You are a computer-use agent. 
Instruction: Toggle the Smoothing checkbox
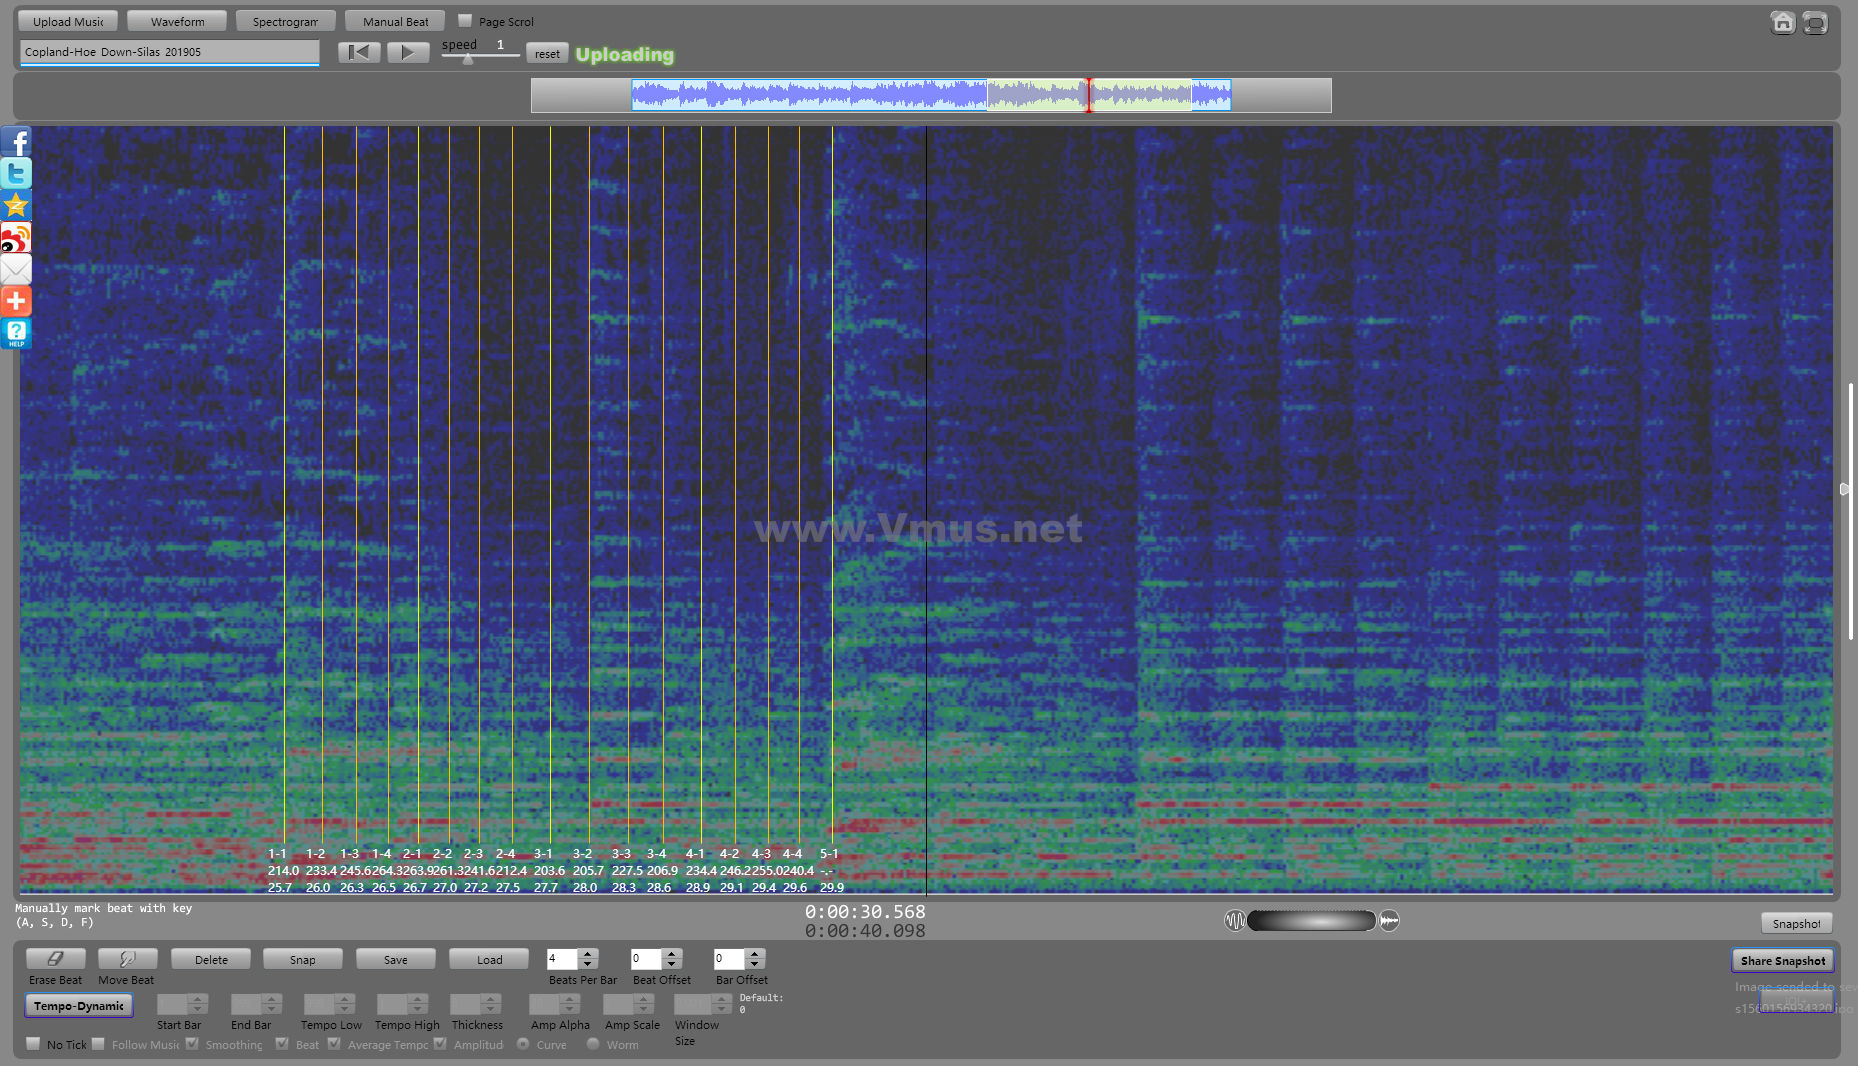[x=192, y=1044]
